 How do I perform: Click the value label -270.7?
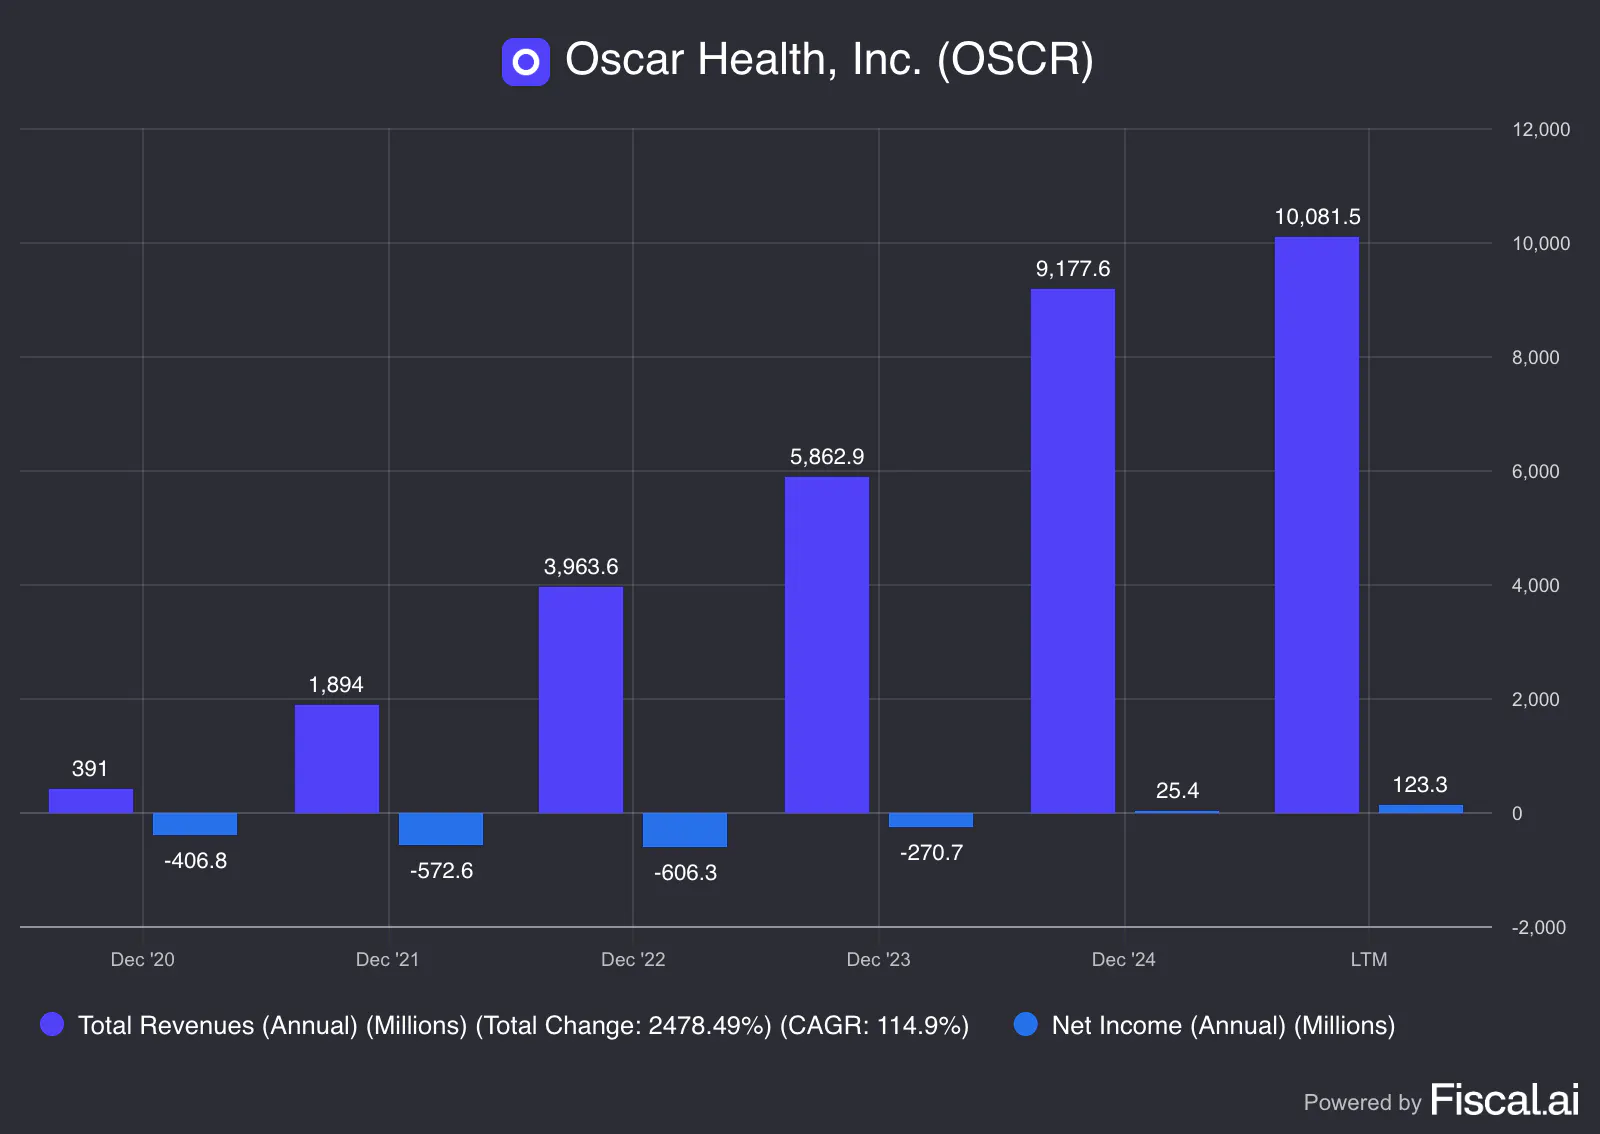click(x=931, y=853)
